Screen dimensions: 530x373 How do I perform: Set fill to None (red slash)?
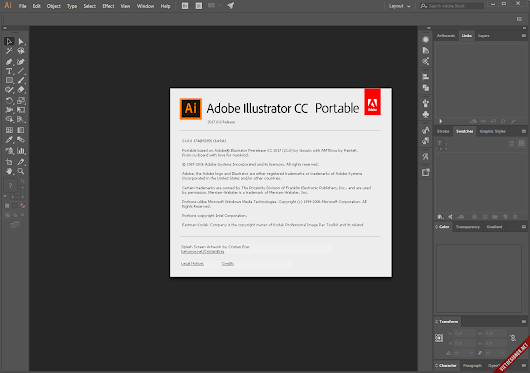(22, 205)
